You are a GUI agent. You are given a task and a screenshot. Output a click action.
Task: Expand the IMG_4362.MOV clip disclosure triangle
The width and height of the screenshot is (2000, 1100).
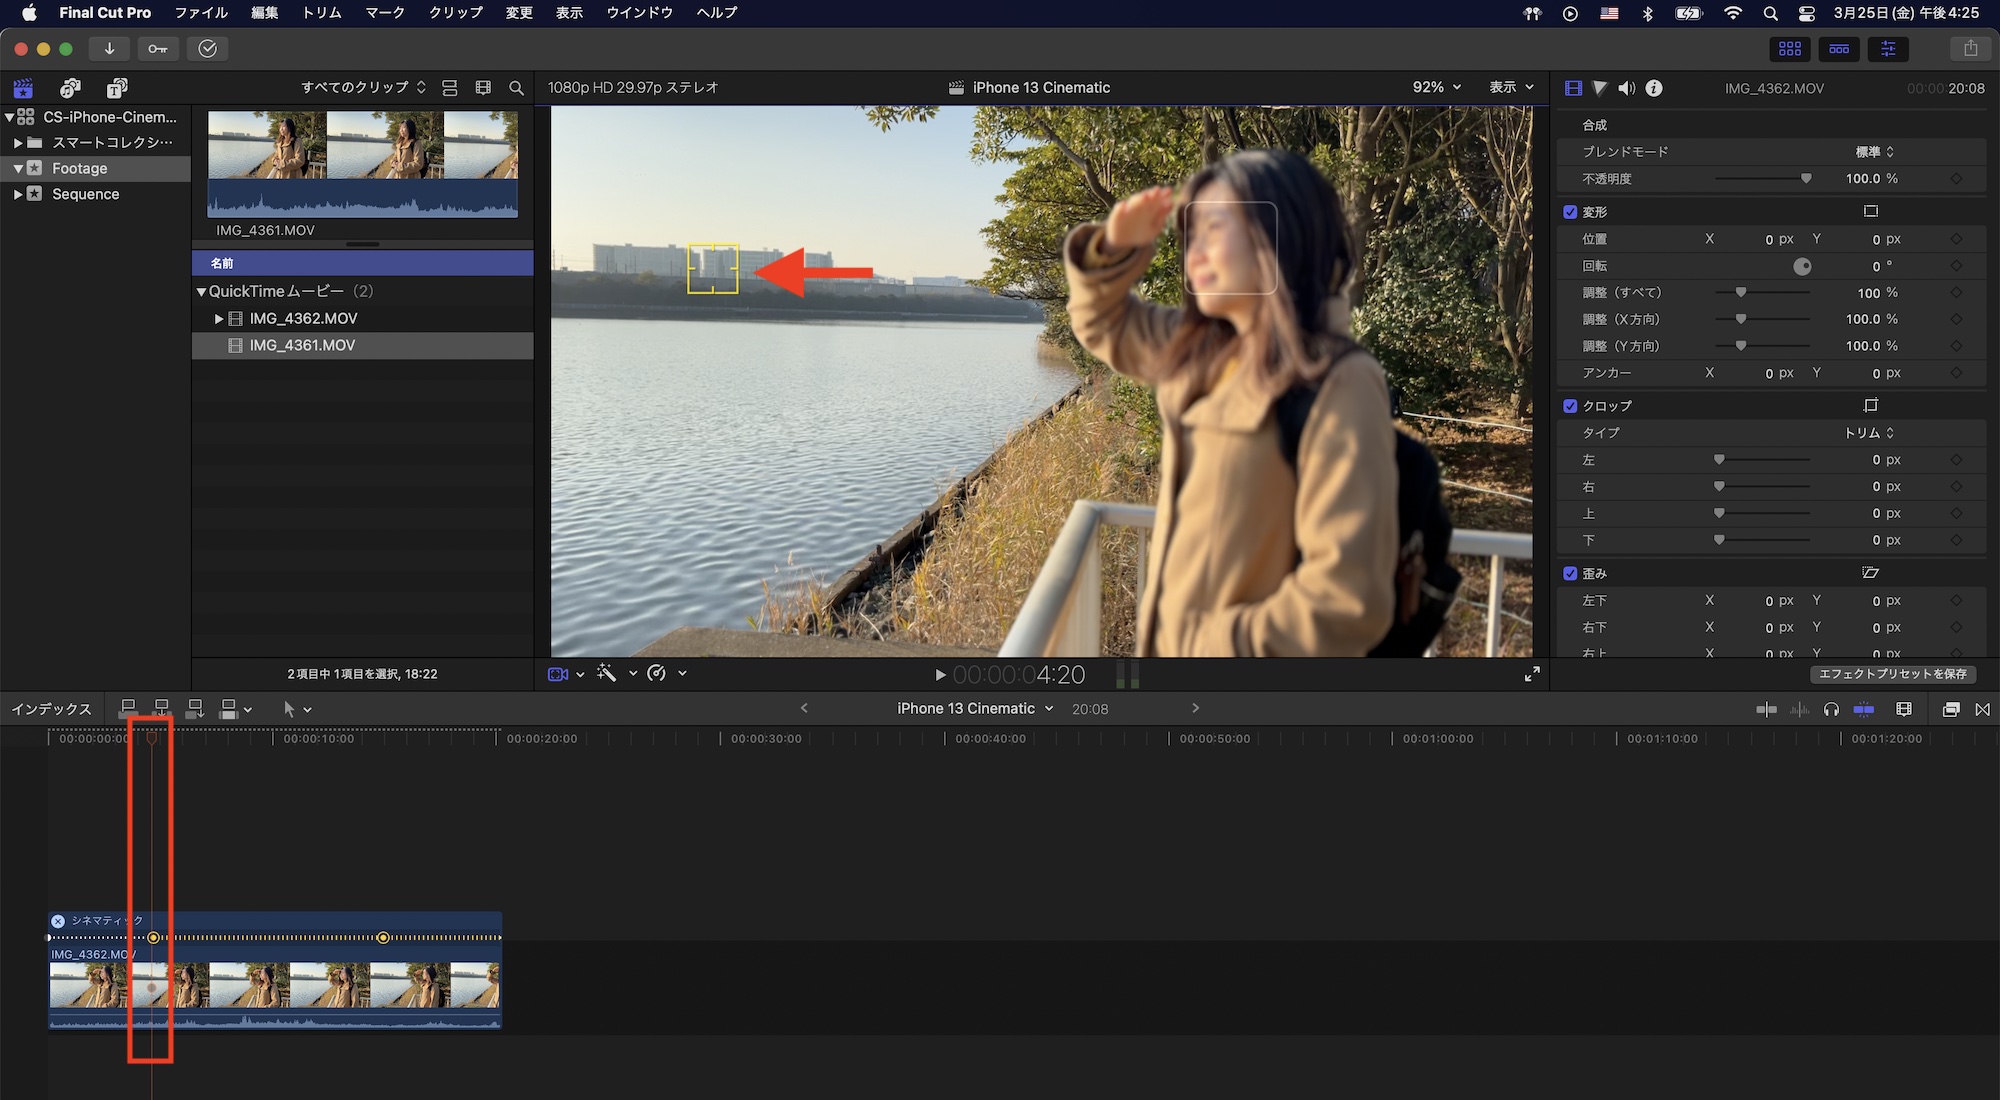point(219,319)
